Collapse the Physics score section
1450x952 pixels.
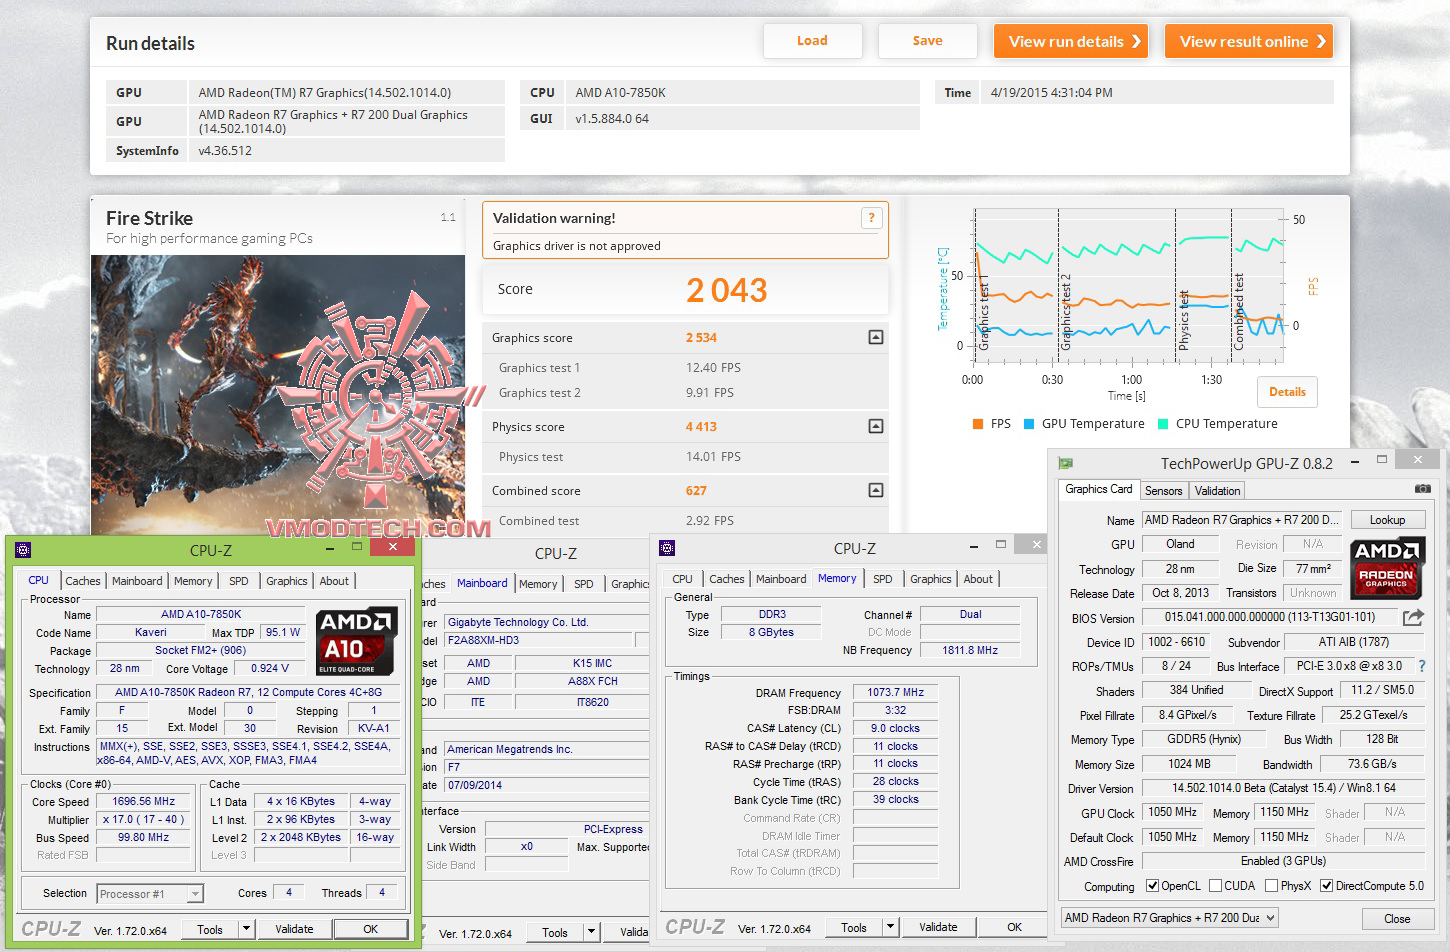(876, 426)
